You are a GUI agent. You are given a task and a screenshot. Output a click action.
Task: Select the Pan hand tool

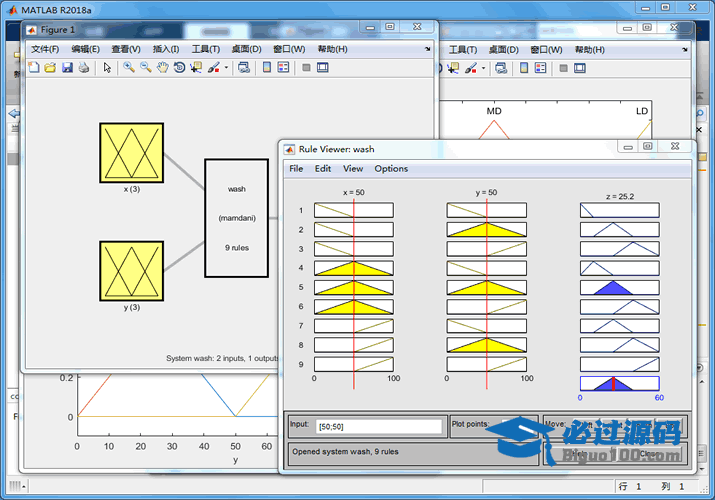(163, 67)
